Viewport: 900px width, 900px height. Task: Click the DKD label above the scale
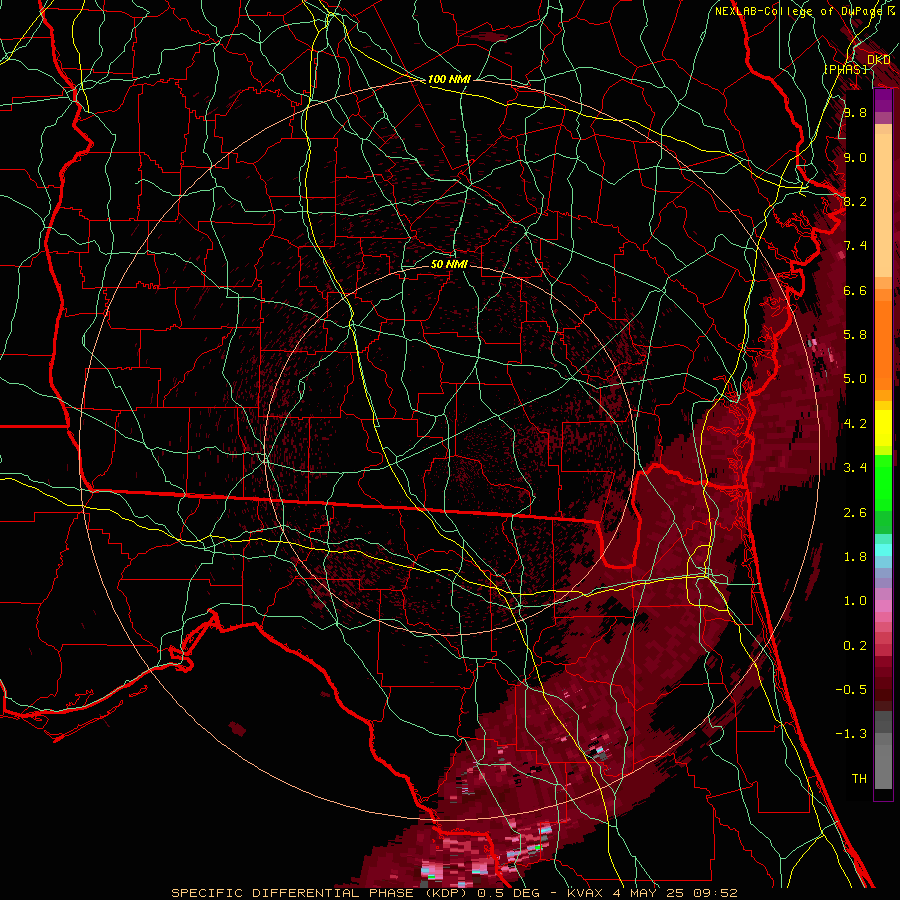pos(878,60)
